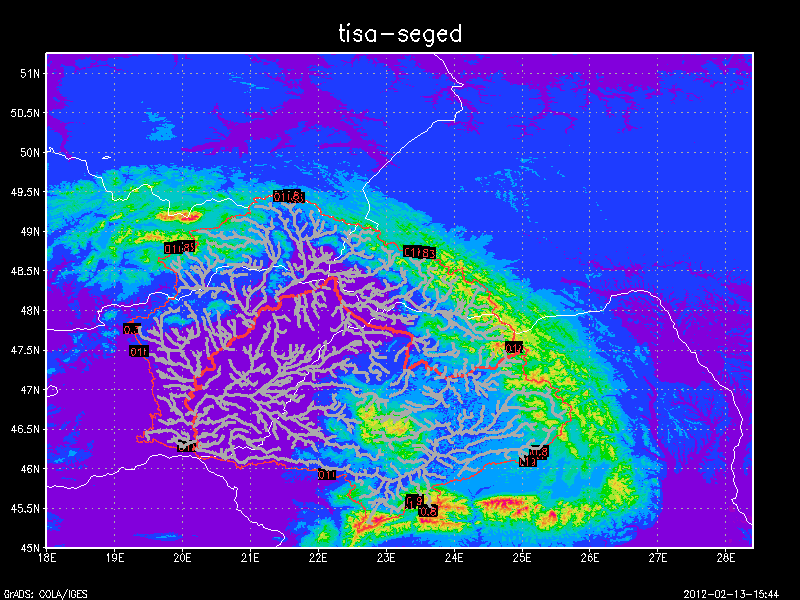Click the 48.5N latitude axis label

click(25, 271)
